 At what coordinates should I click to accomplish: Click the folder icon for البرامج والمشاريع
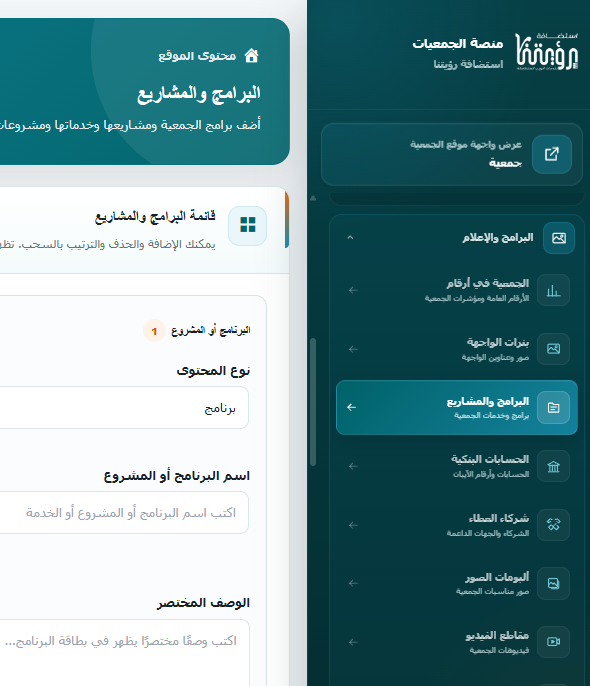coord(553,407)
